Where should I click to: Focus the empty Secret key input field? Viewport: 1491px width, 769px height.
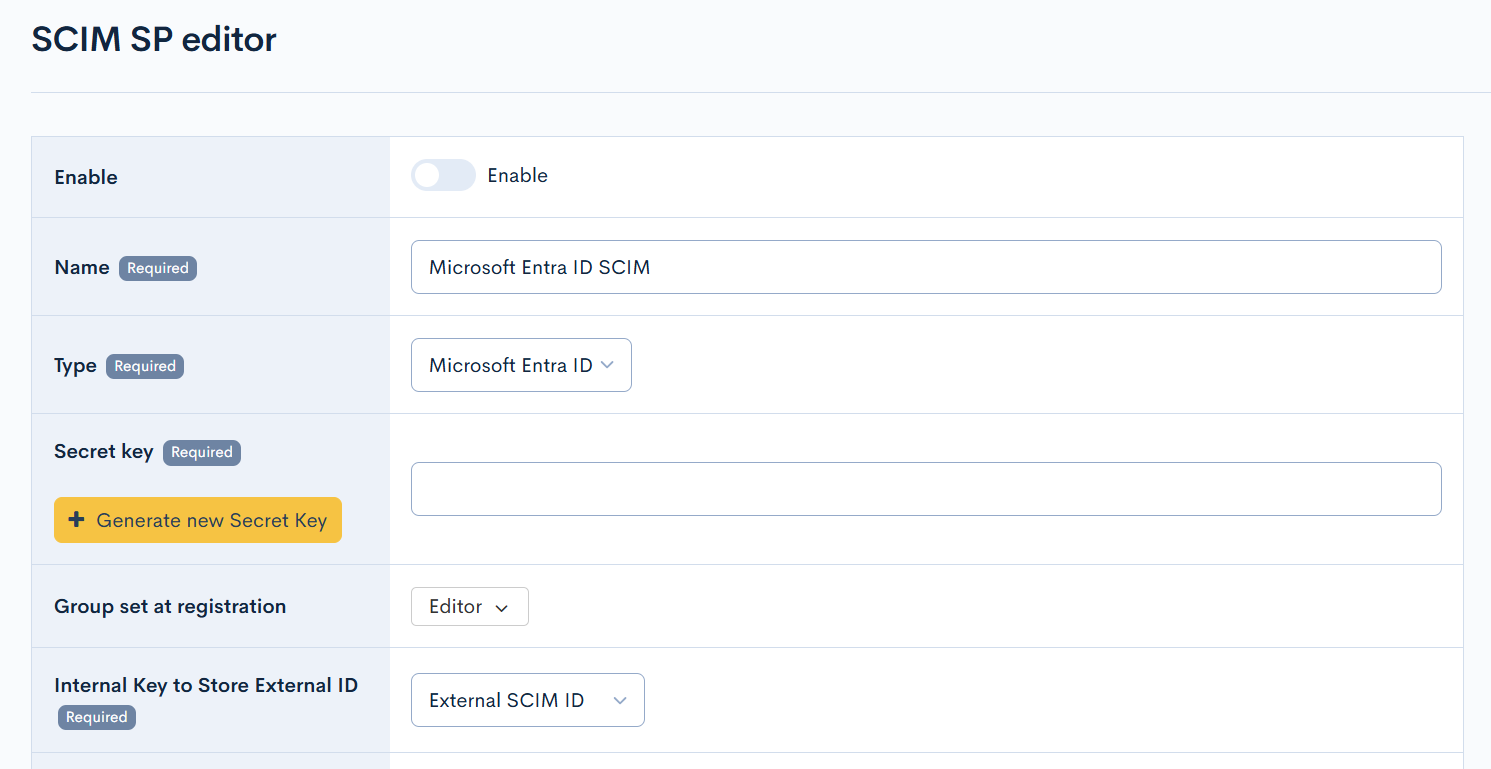tap(925, 489)
